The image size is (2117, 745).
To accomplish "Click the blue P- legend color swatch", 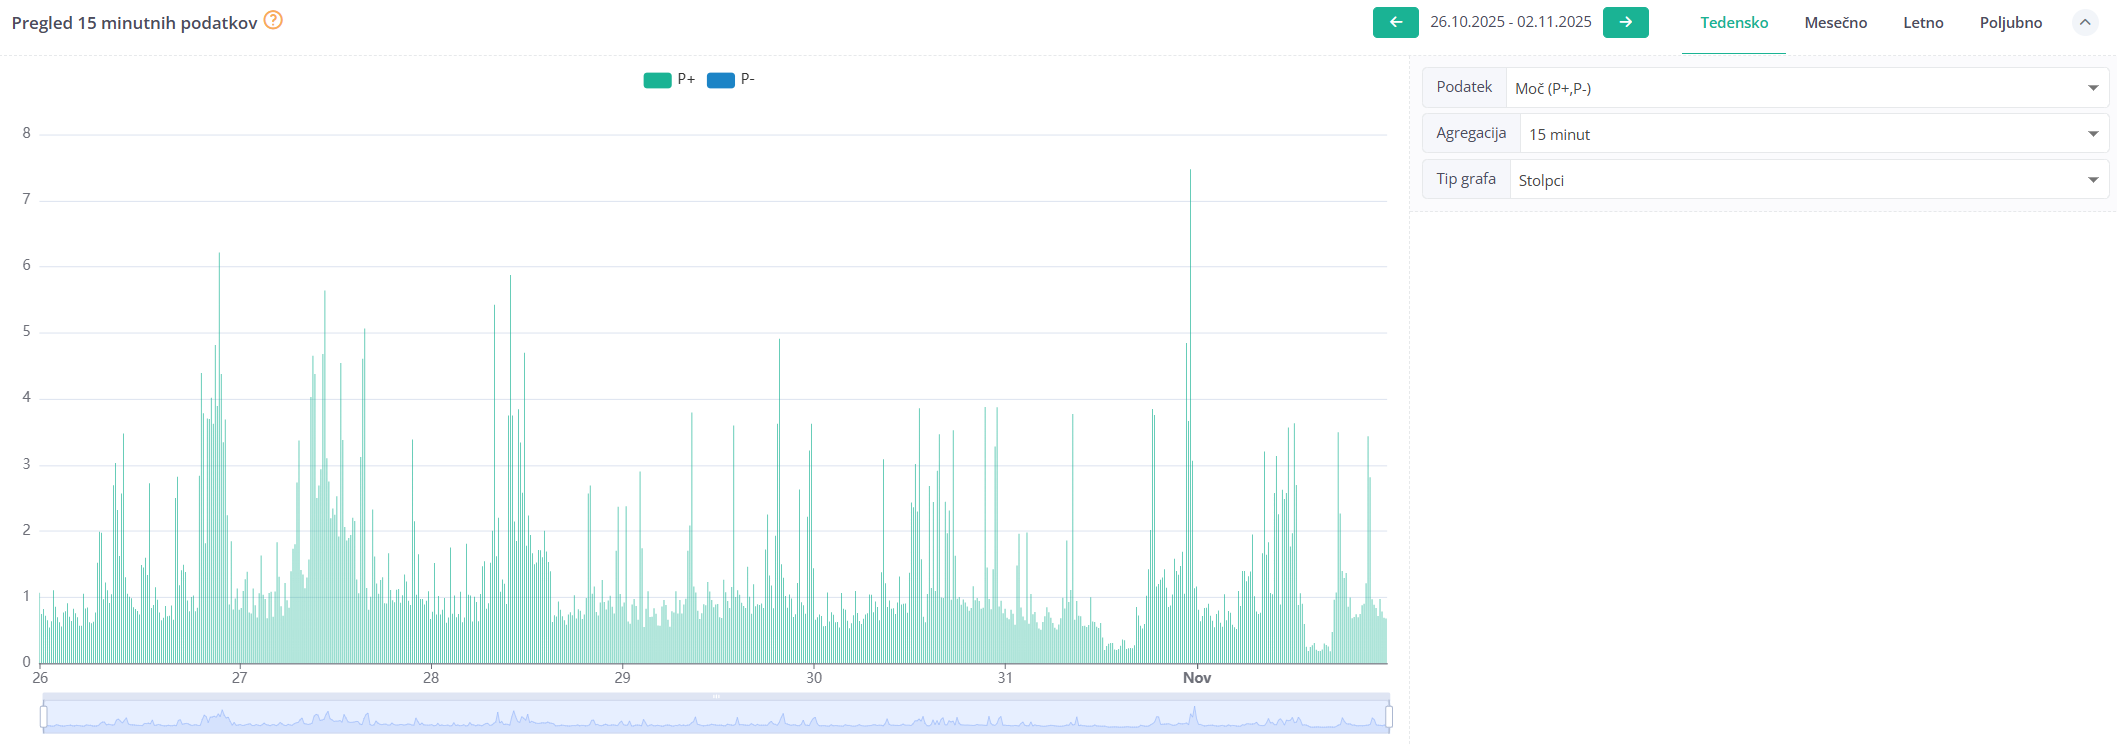I will coord(721,80).
